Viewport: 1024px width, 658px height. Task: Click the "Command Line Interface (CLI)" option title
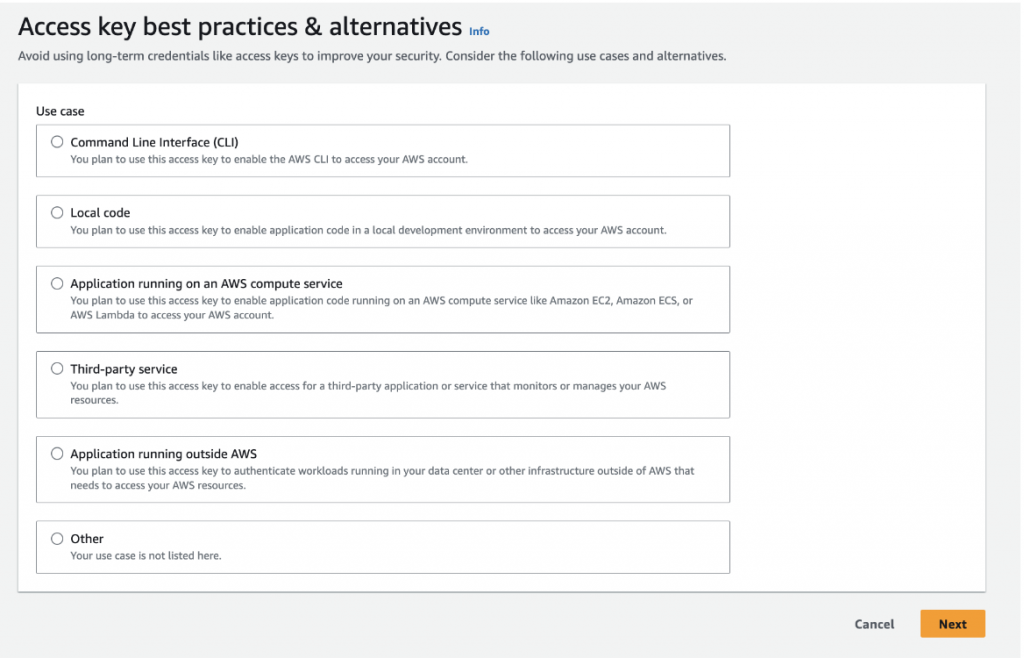154,142
